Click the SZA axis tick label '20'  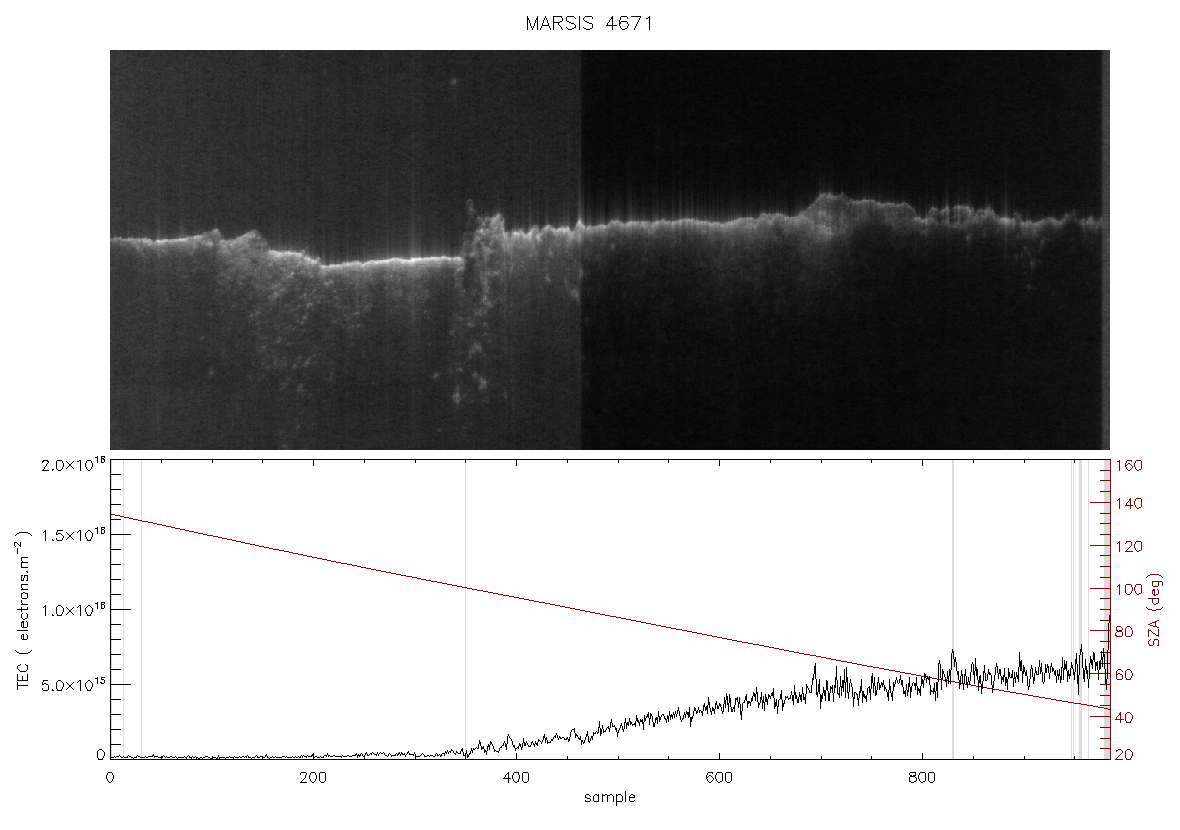click(x=1124, y=755)
